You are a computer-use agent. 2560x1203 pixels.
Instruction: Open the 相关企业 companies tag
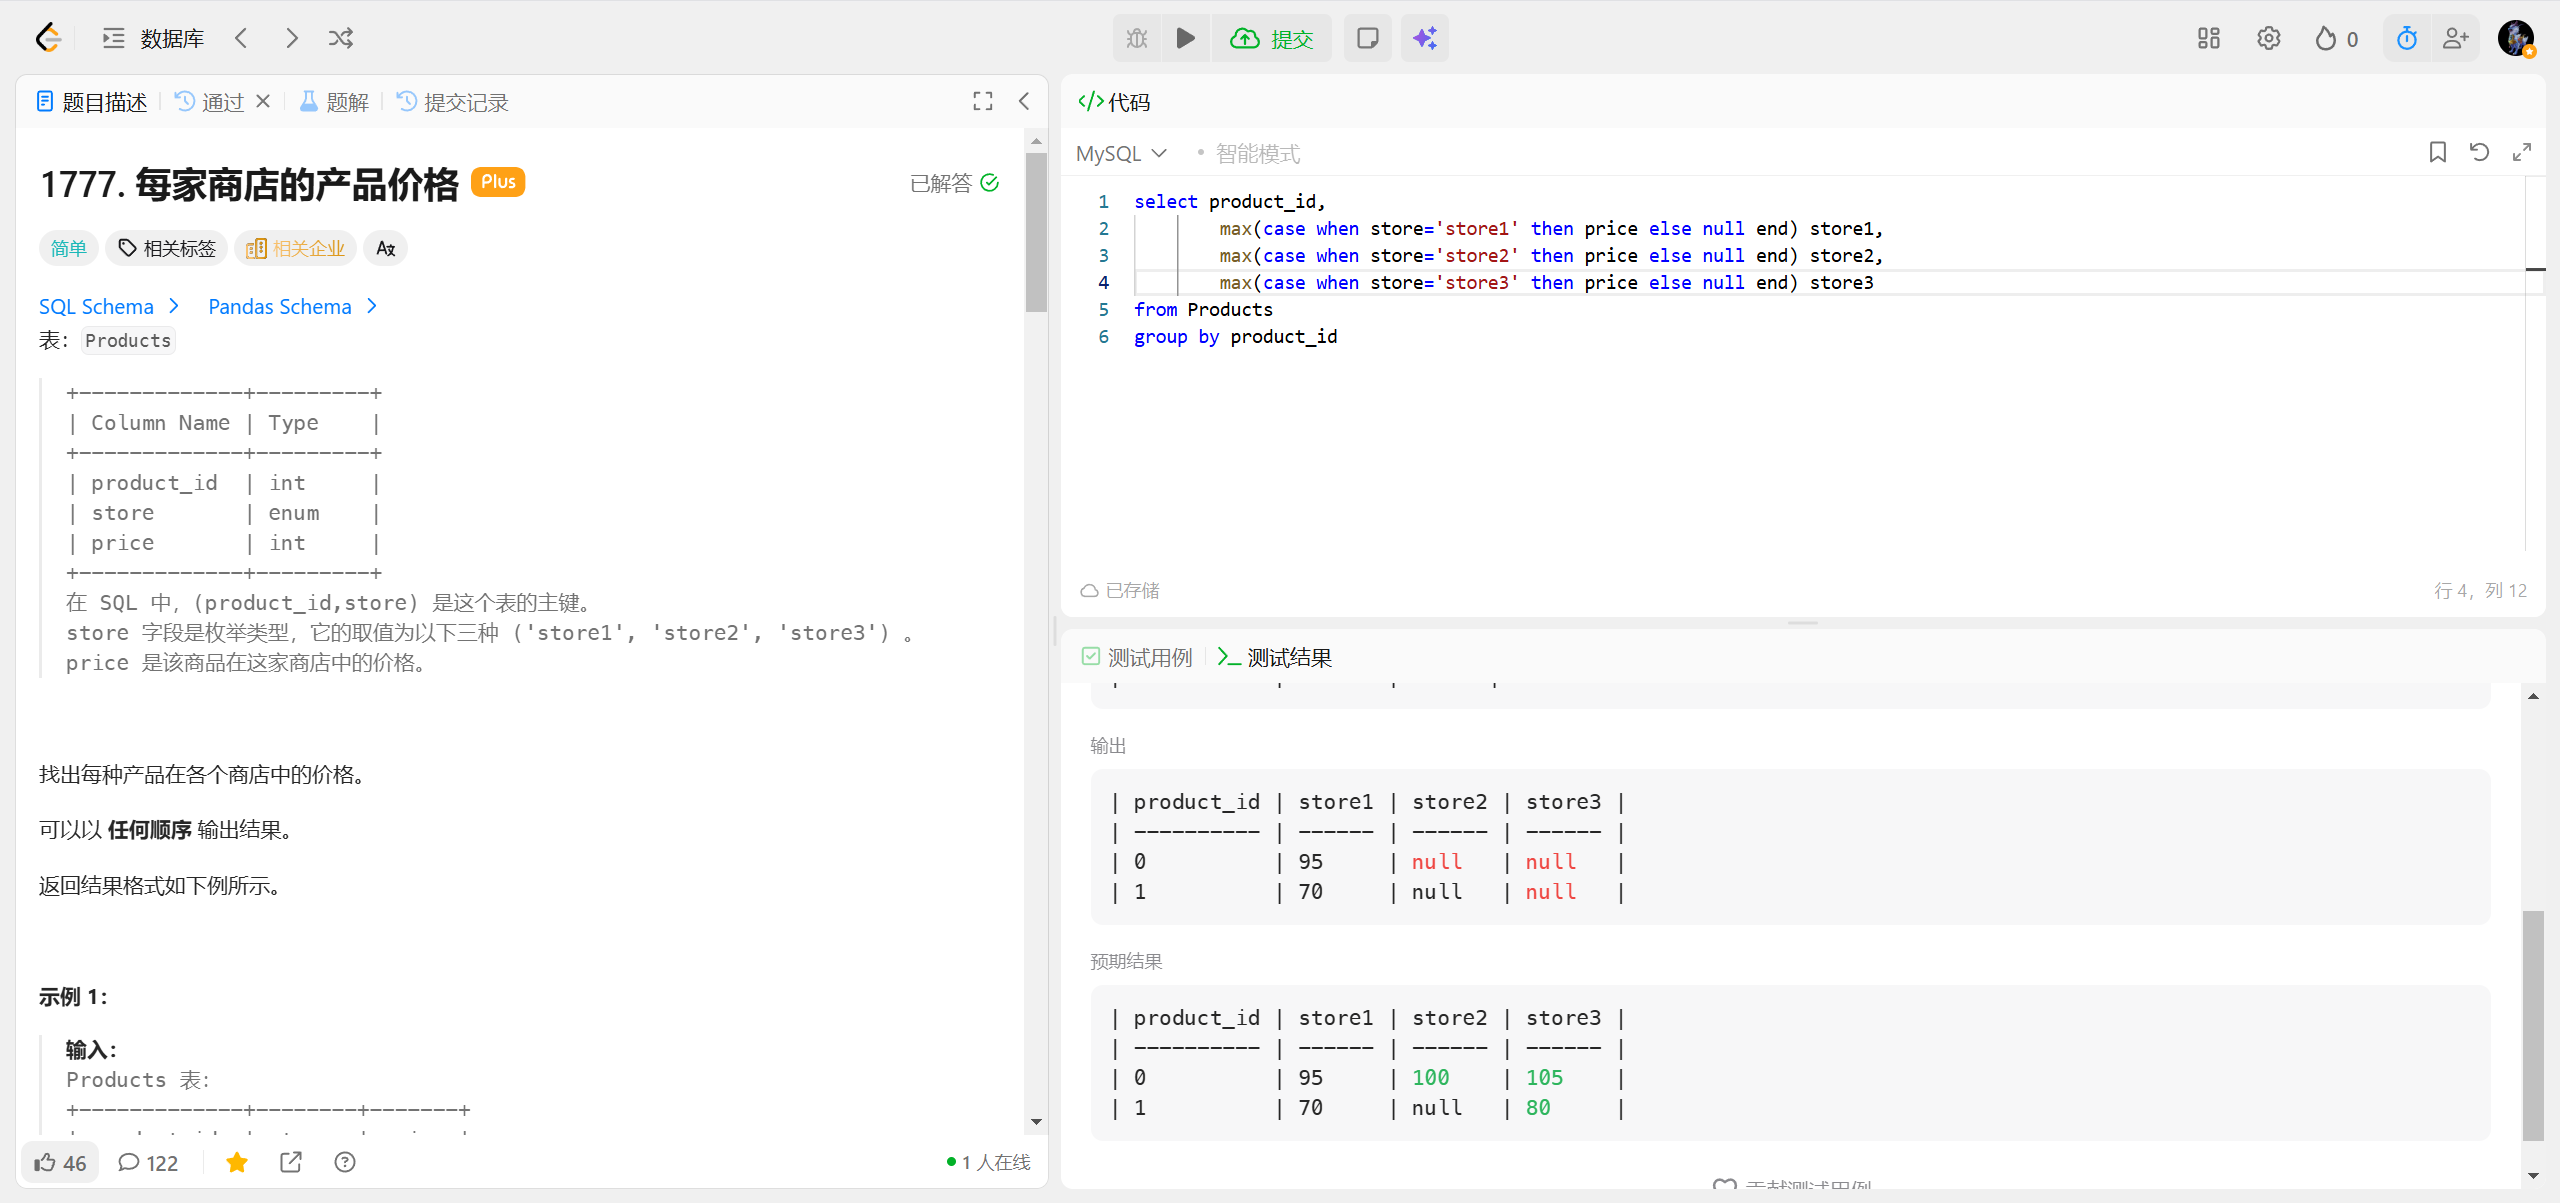coord(296,248)
